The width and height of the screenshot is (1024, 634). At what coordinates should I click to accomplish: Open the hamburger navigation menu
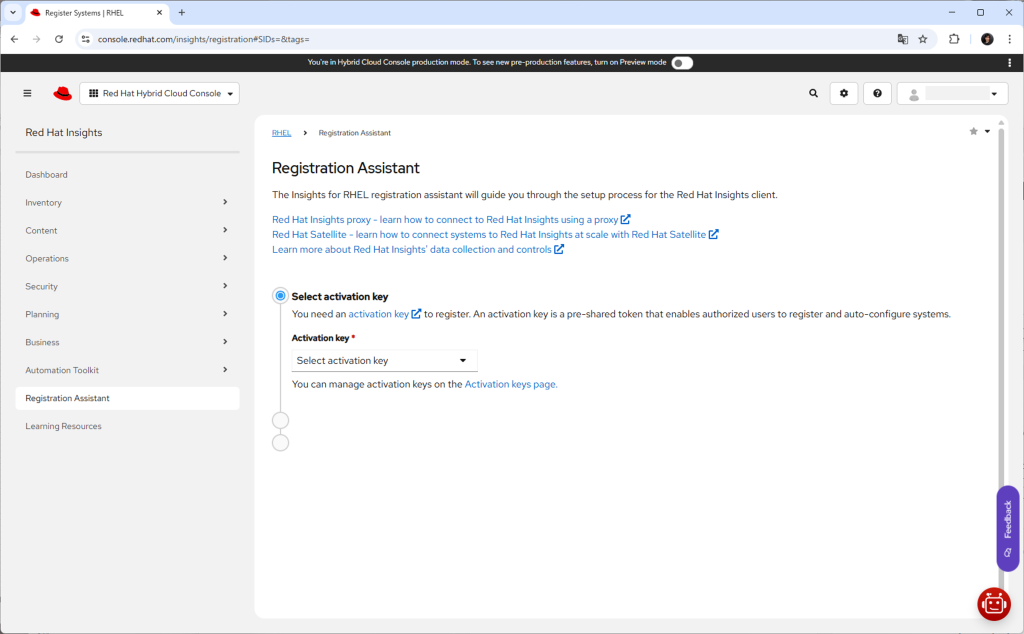coord(27,93)
